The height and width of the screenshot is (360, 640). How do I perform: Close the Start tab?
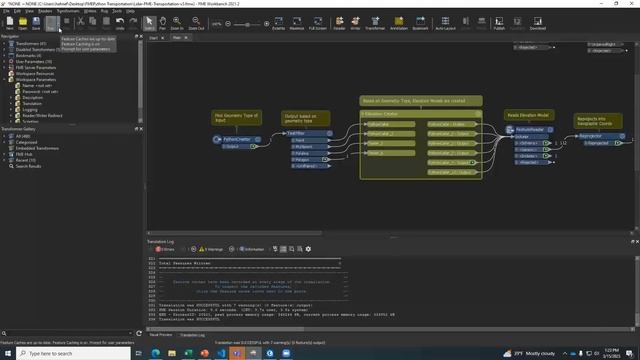point(162,38)
